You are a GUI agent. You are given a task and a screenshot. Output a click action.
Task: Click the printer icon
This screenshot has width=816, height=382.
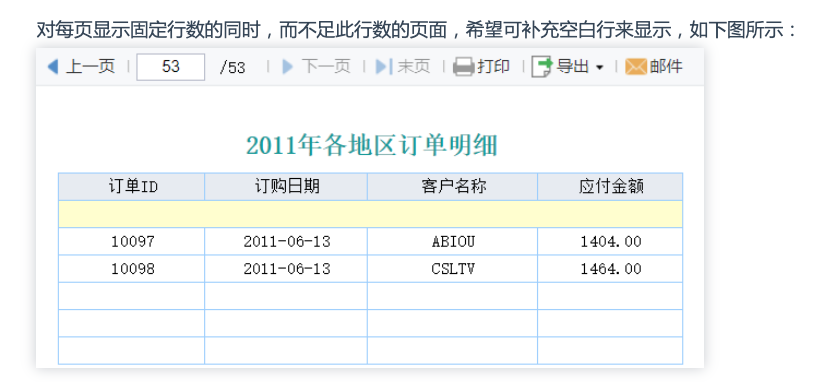coord(463,67)
